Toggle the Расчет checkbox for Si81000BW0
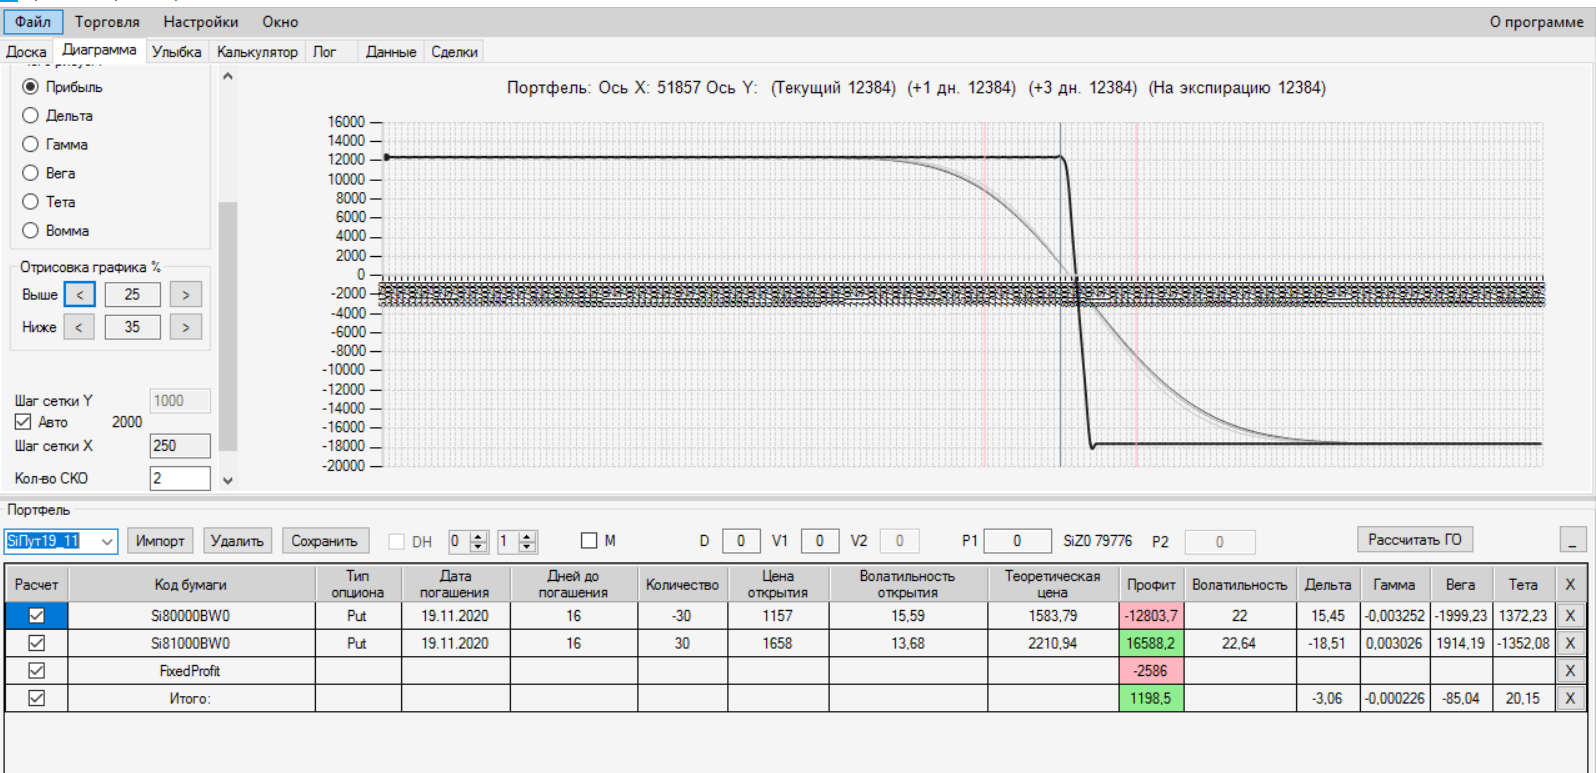This screenshot has height=773, width=1596. coord(37,643)
